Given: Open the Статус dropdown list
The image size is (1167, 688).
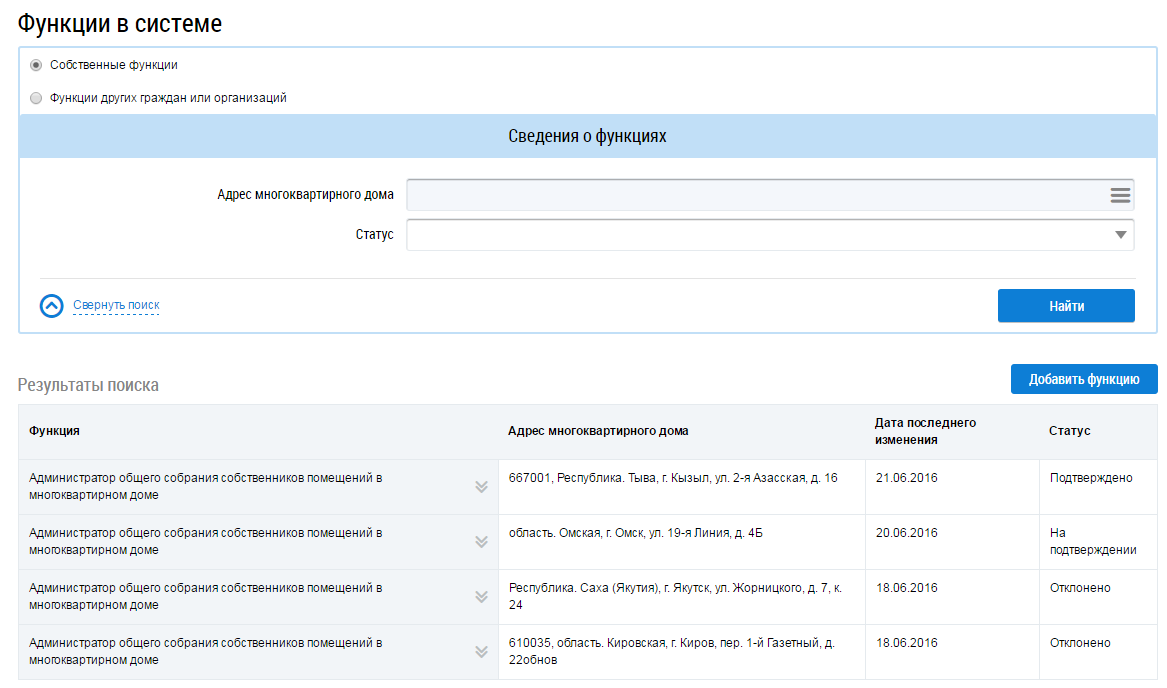Looking at the screenshot, I should click(760, 235).
